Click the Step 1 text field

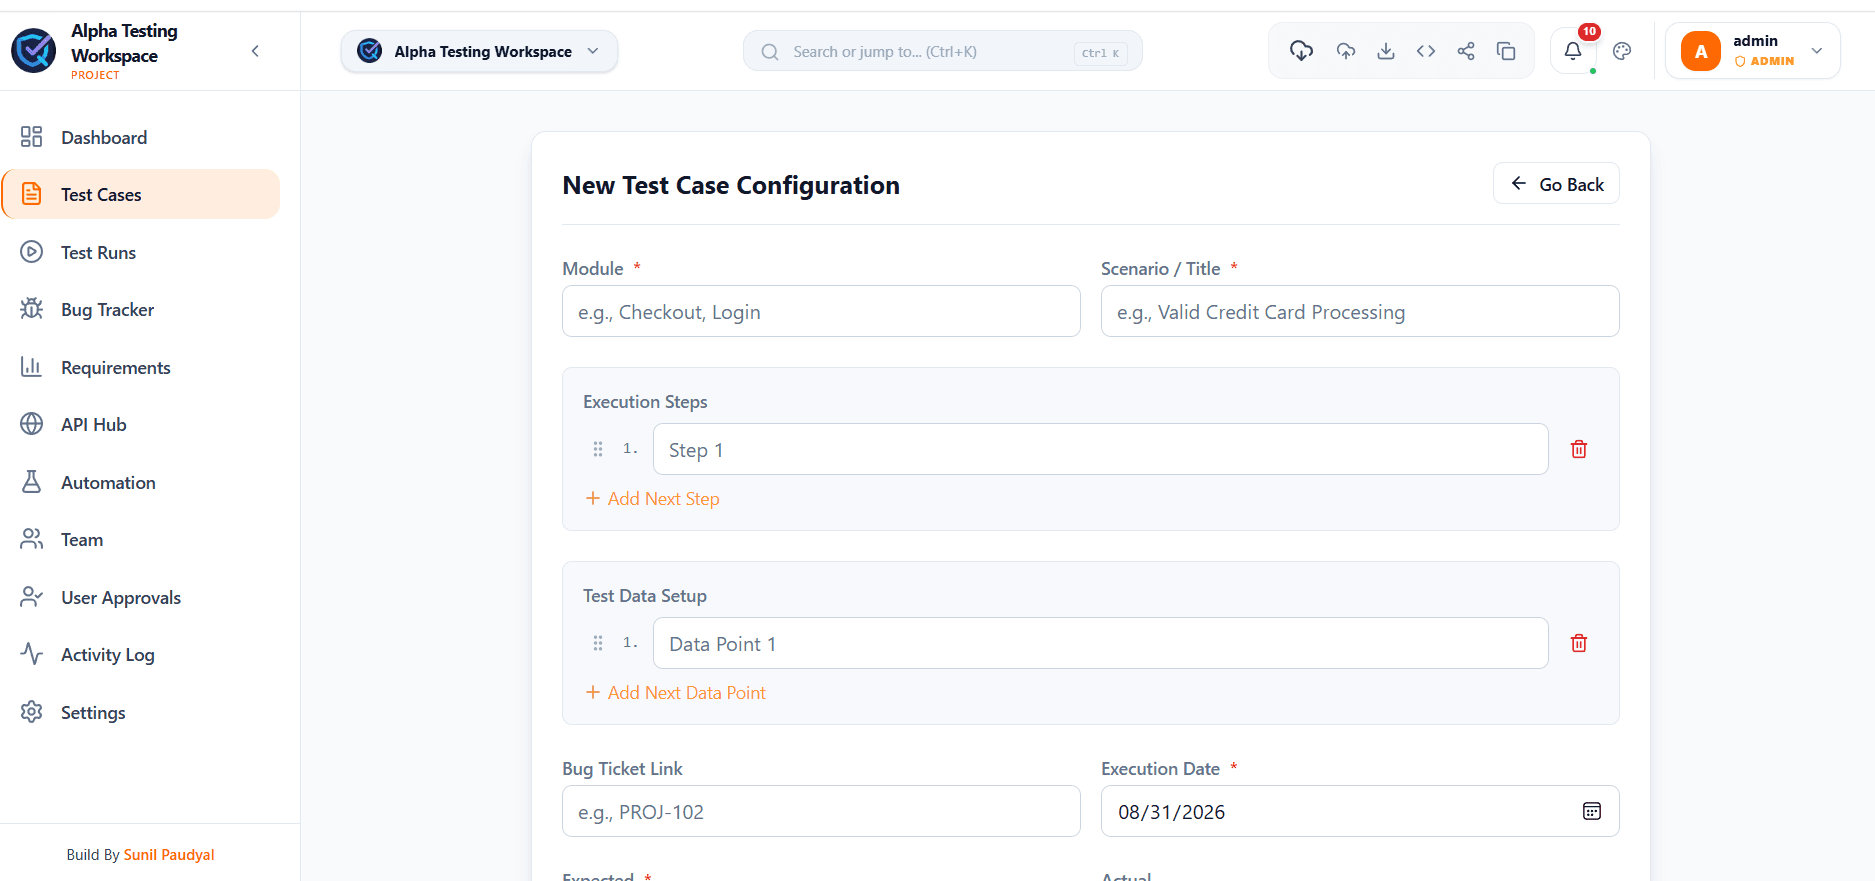click(1100, 449)
